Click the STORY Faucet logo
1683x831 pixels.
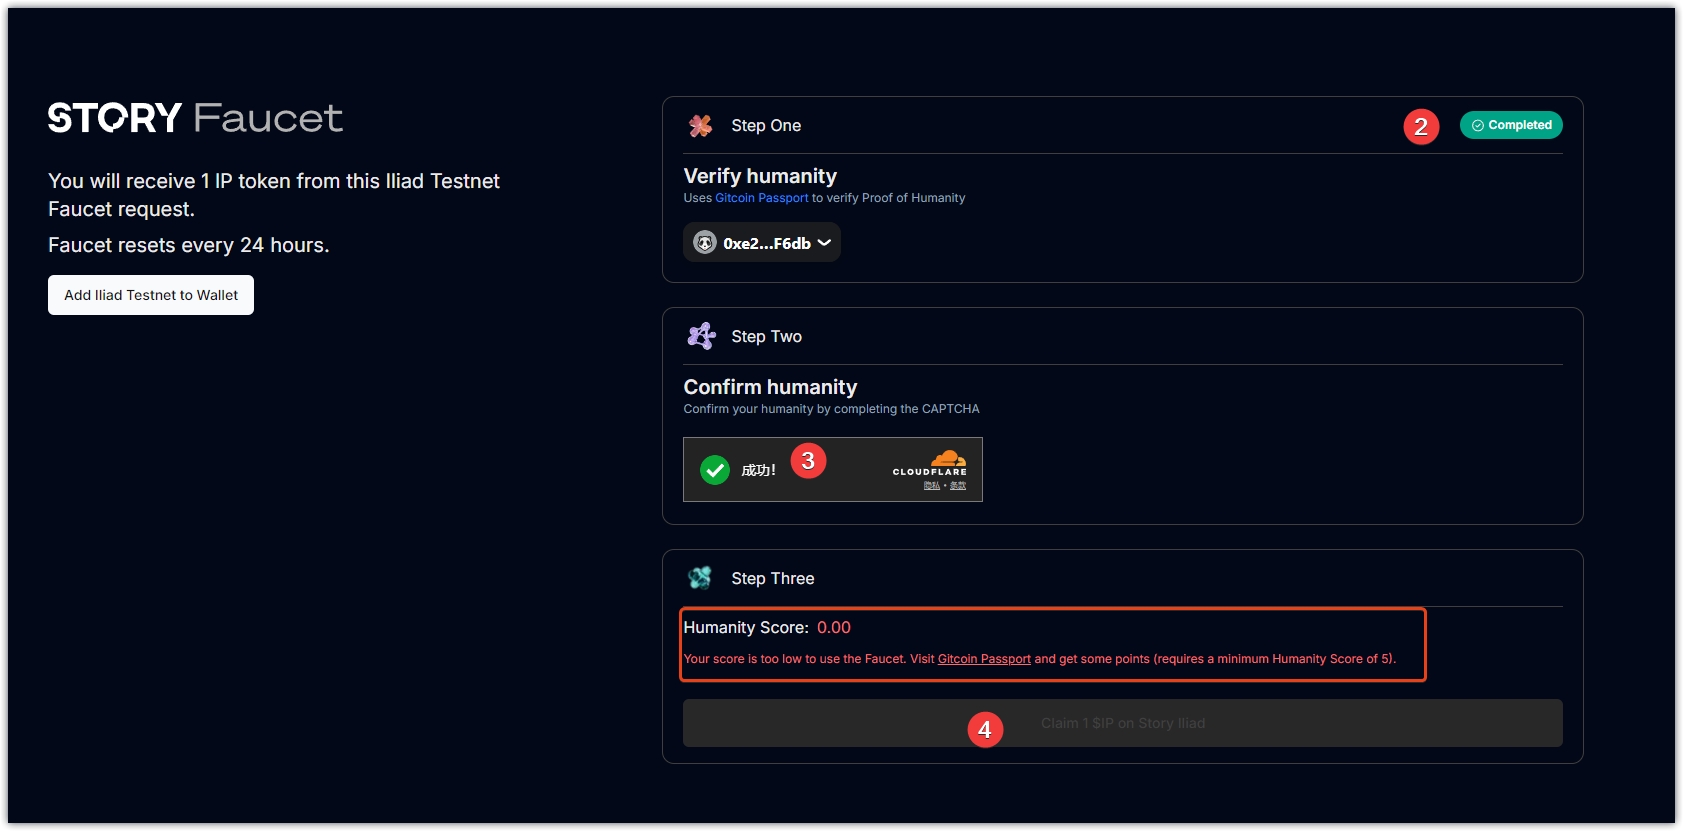pos(195,118)
